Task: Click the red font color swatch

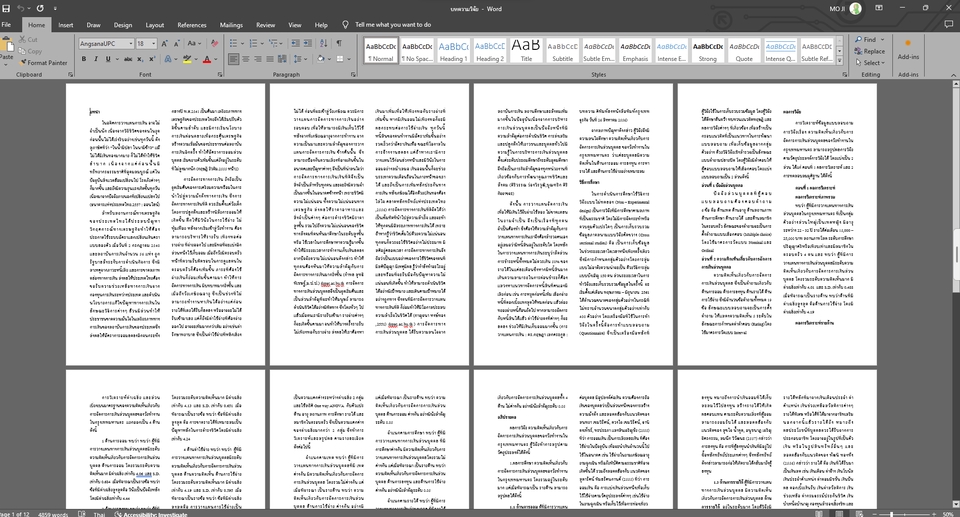Action: tap(207, 60)
